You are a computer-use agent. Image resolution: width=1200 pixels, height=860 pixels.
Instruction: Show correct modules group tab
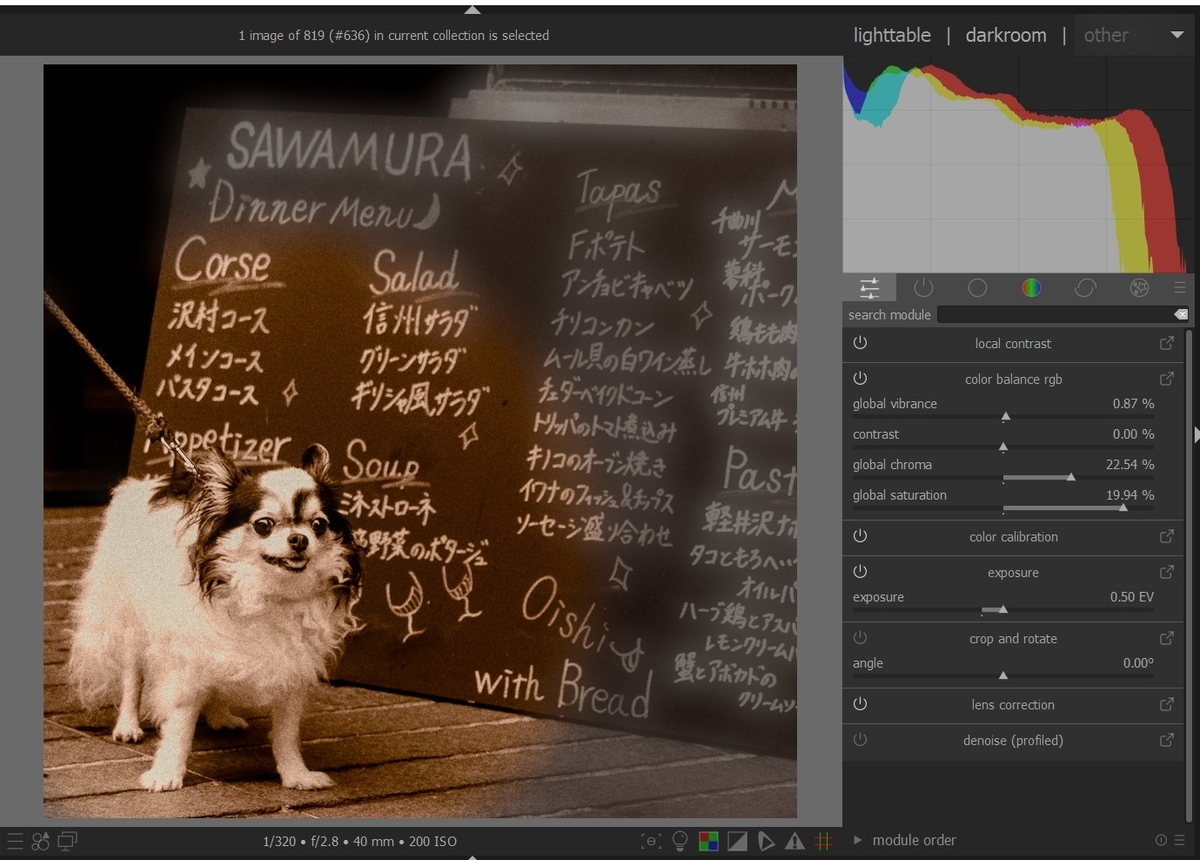point(1085,288)
